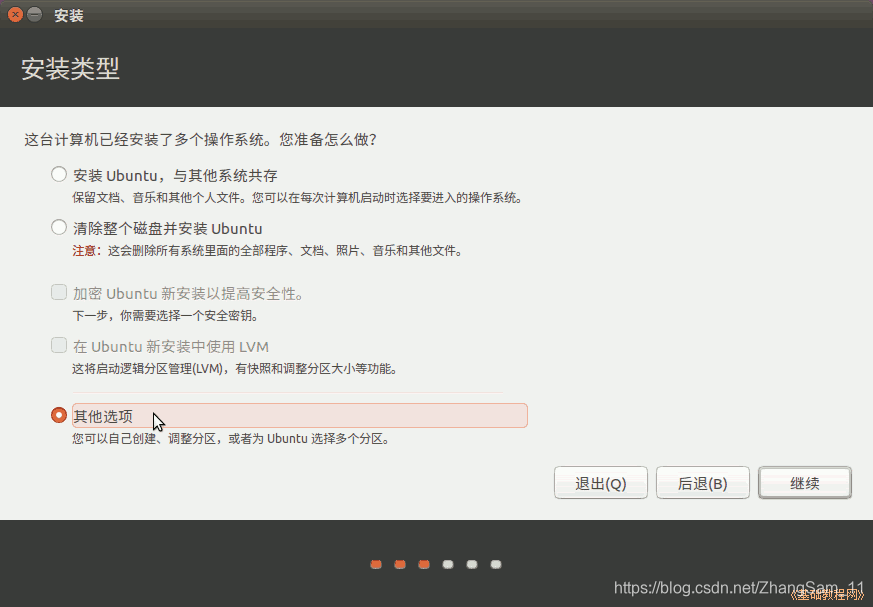Click the 后退(B) button

pos(703,483)
